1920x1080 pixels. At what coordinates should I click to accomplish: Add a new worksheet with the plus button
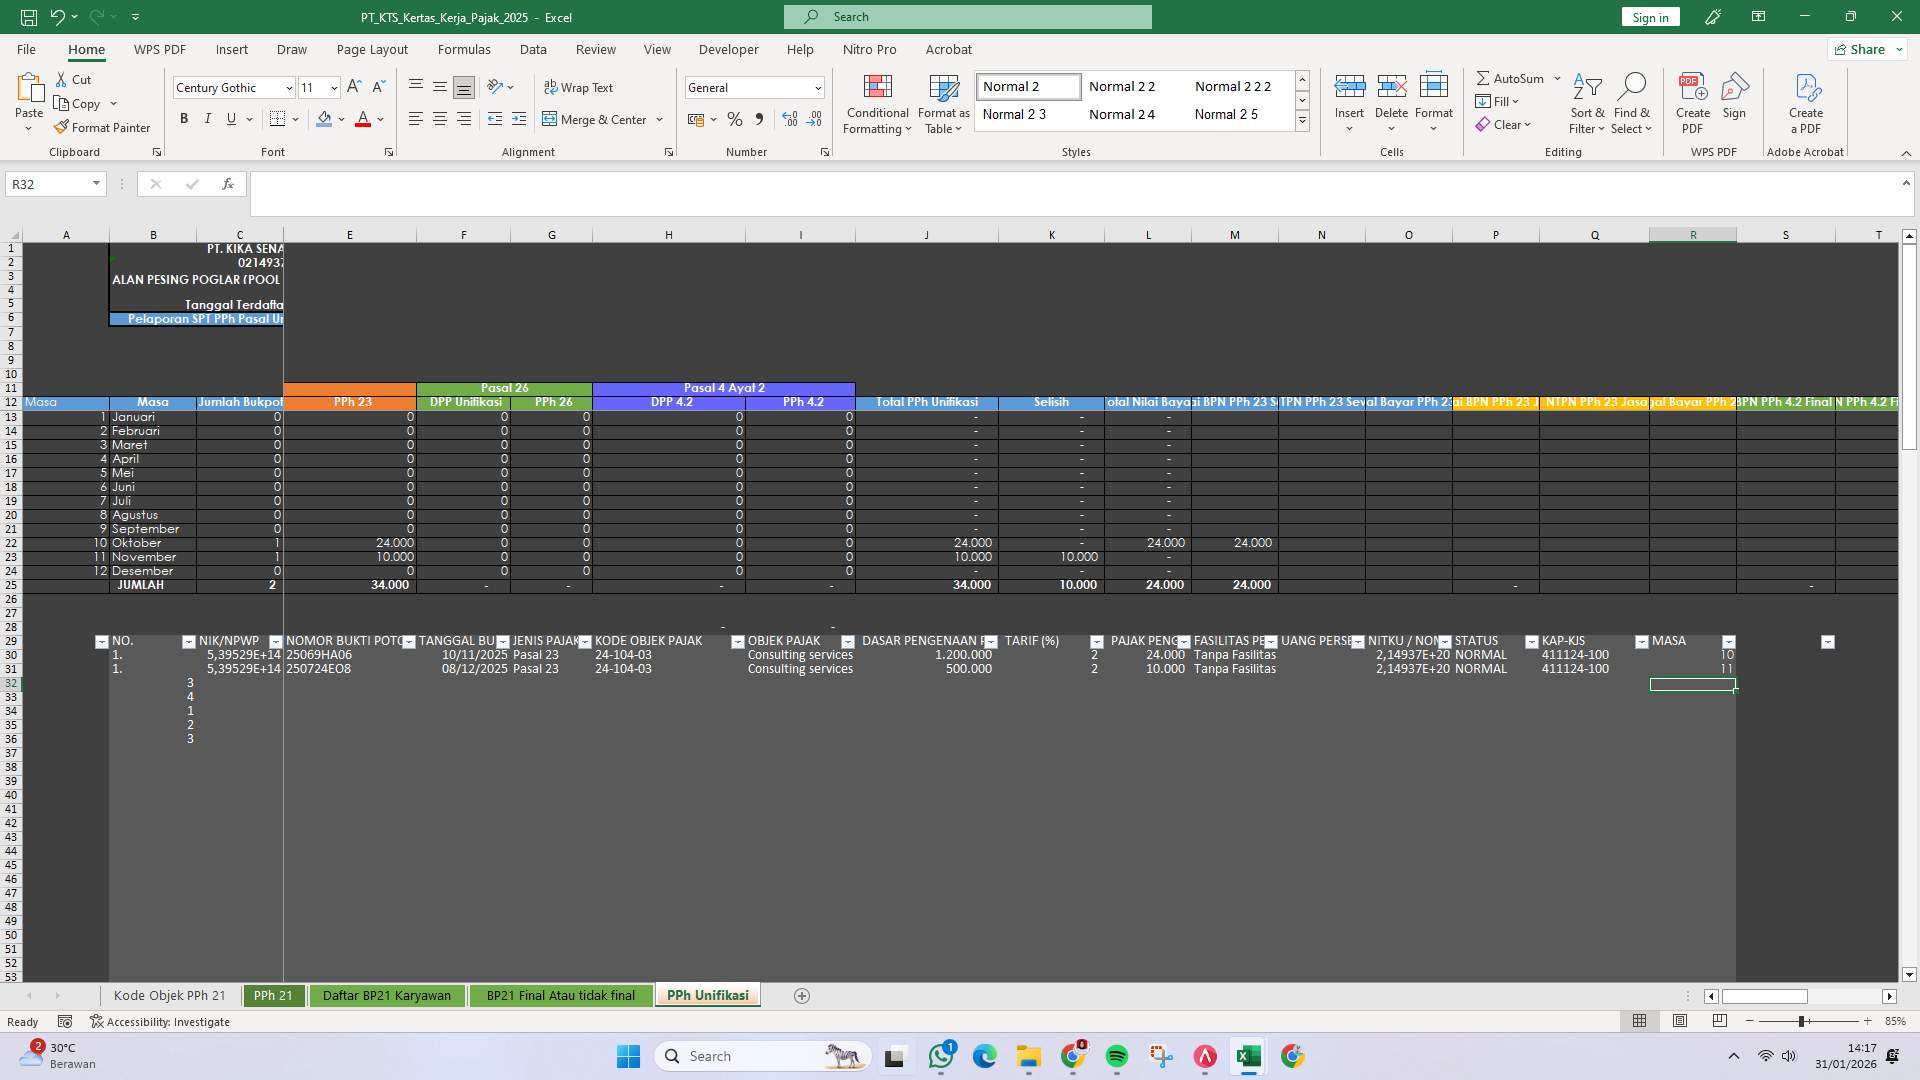[x=802, y=995]
